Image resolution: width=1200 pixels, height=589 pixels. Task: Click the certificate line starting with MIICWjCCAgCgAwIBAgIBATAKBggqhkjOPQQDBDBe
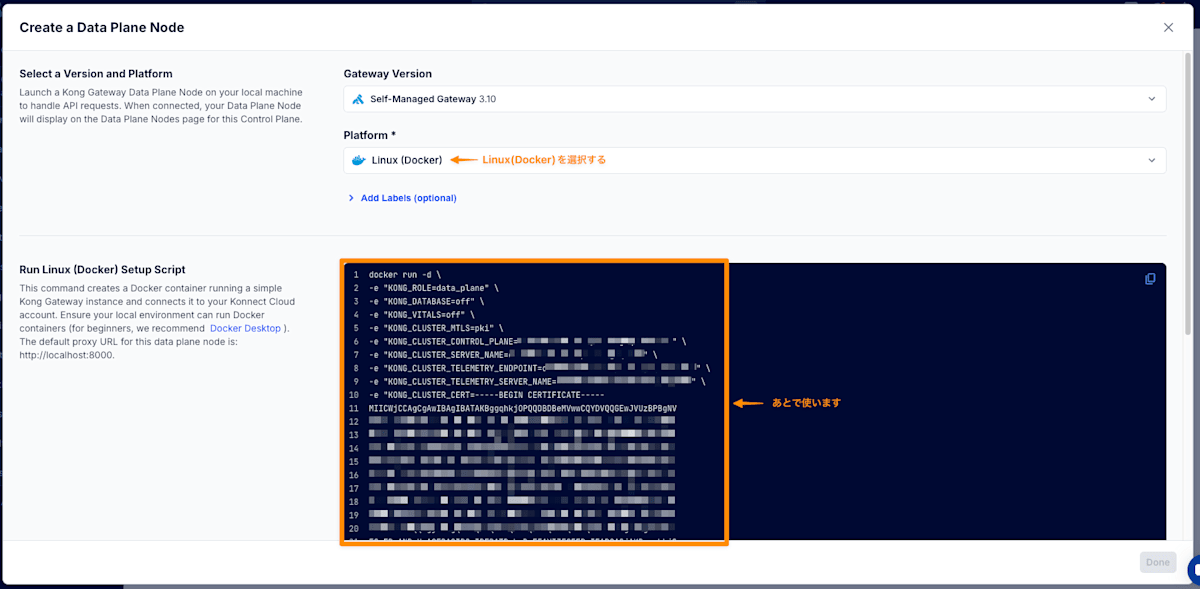(x=523, y=409)
